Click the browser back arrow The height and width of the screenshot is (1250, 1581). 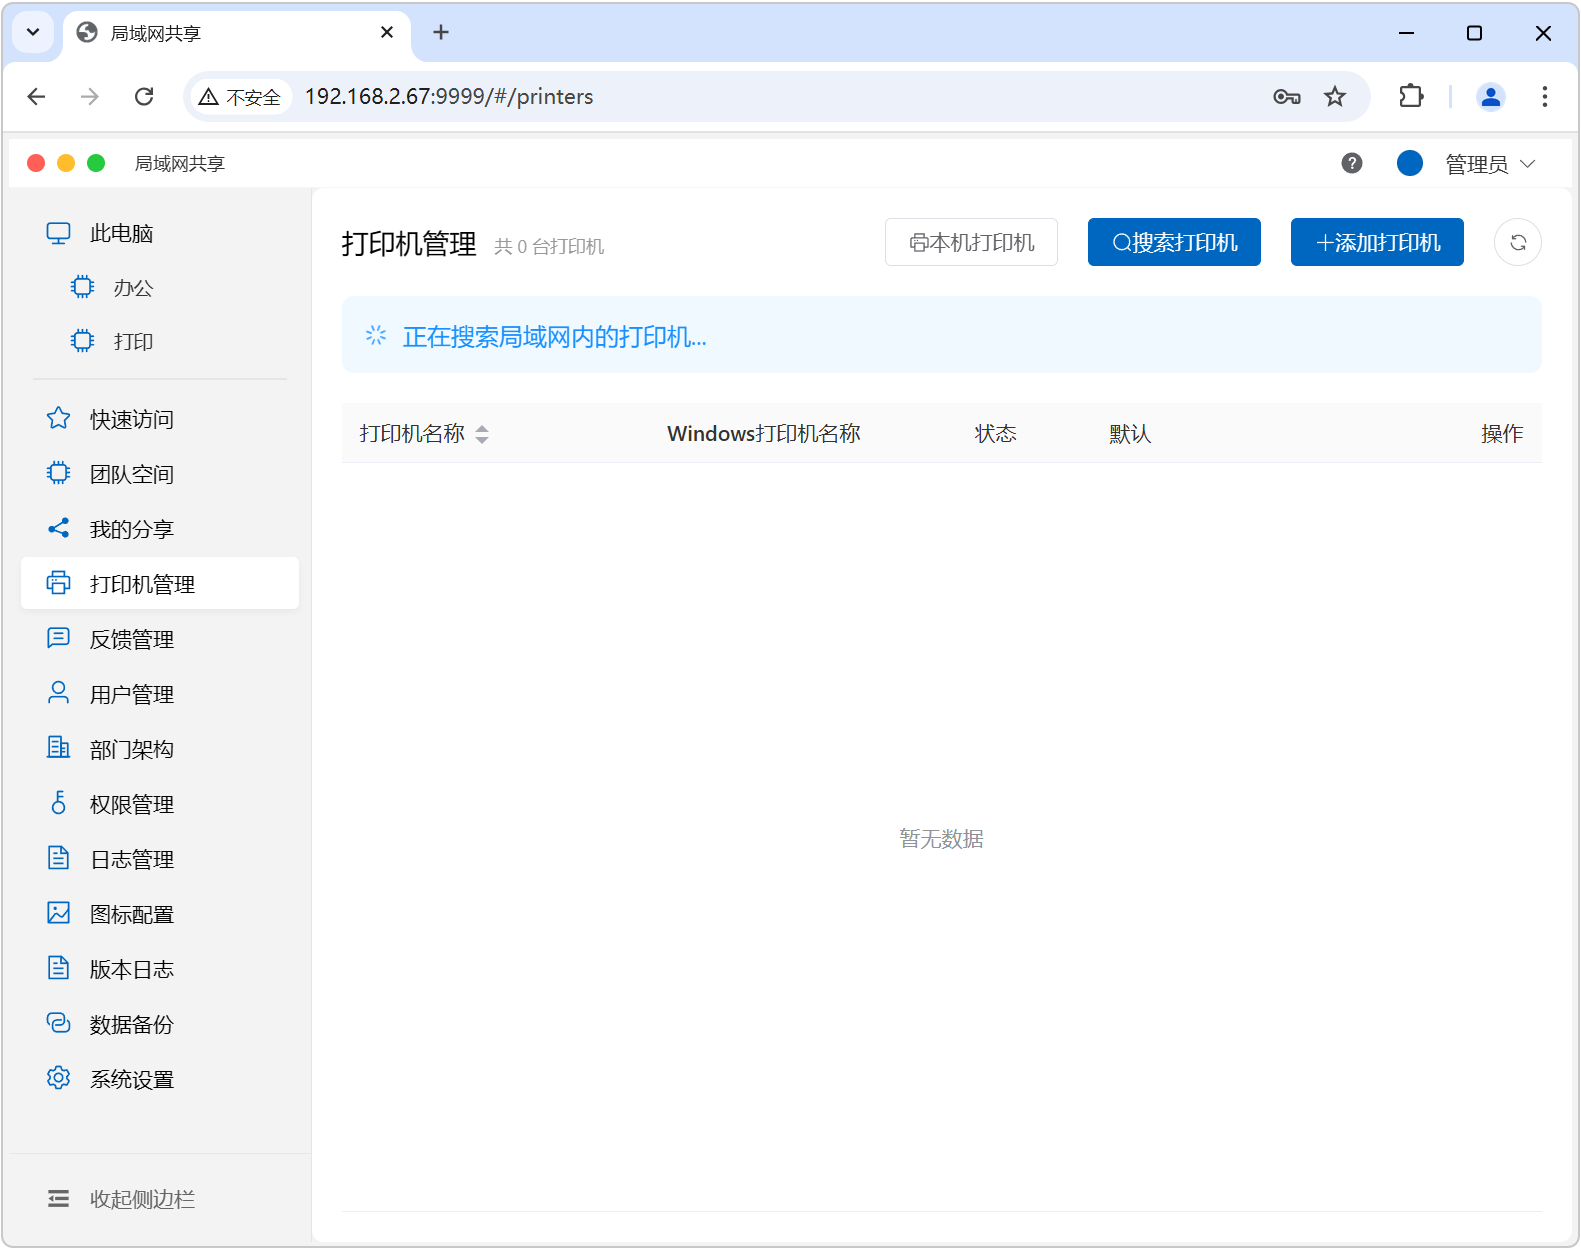click(37, 96)
